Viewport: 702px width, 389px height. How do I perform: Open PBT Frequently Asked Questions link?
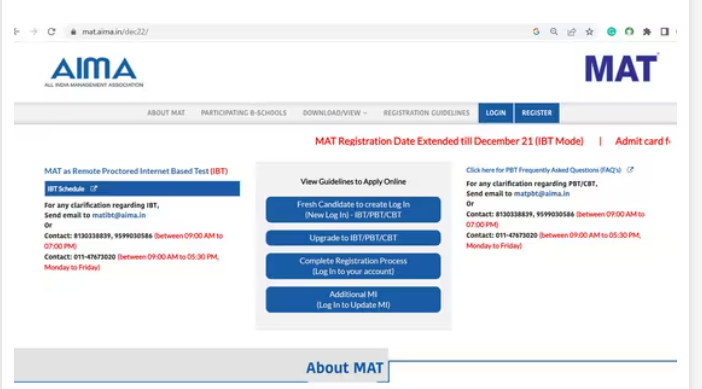(x=544, y=170)
